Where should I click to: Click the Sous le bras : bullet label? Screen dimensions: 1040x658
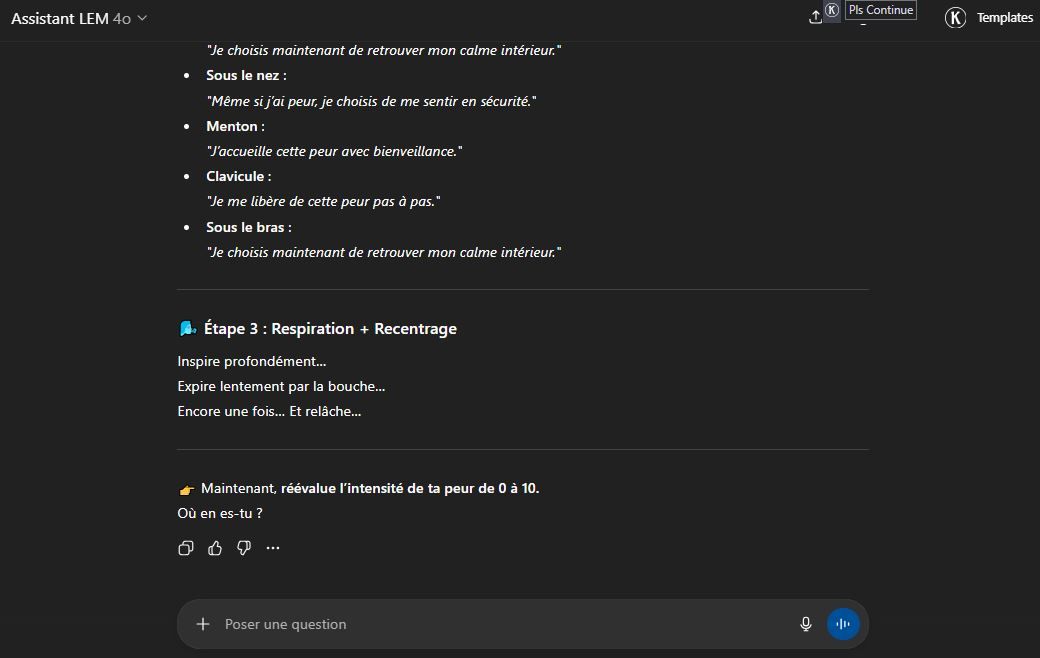[249, 228]
